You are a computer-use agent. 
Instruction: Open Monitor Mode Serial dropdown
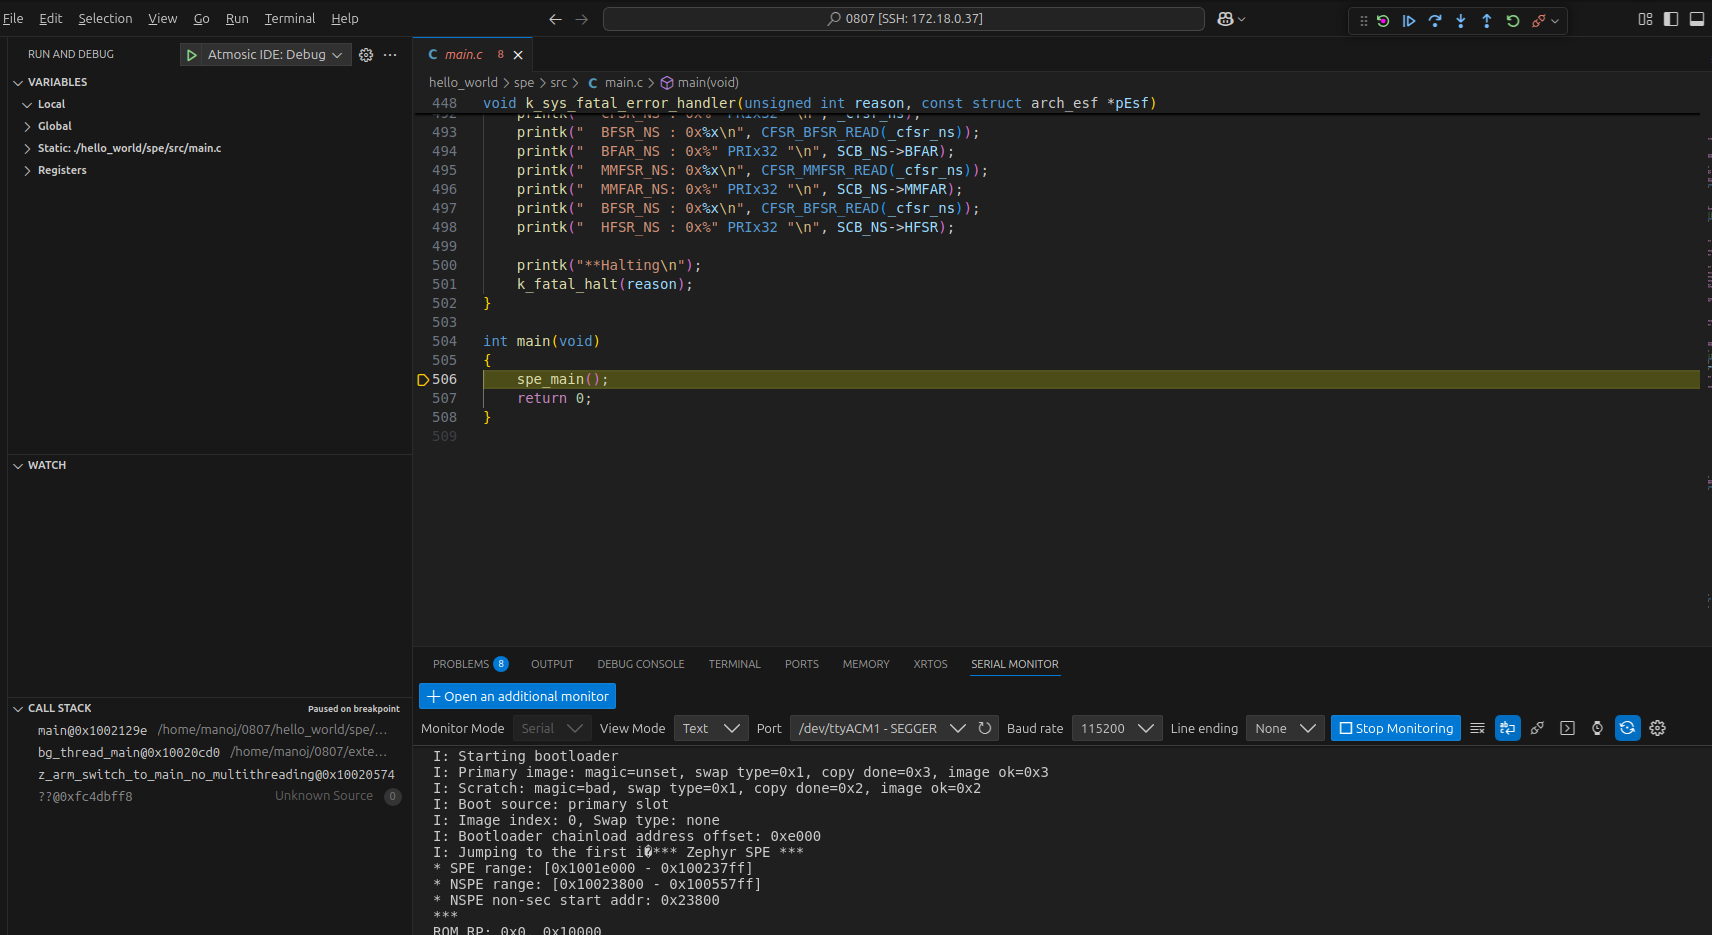552,728
